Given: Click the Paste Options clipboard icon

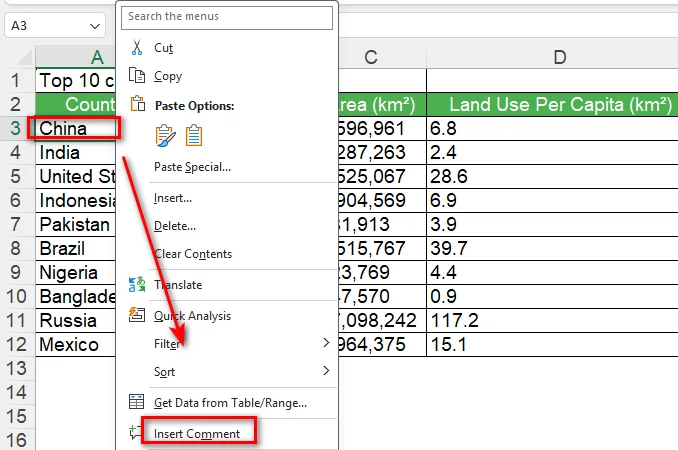Looking at the screenshot, I should coord(138,104).
